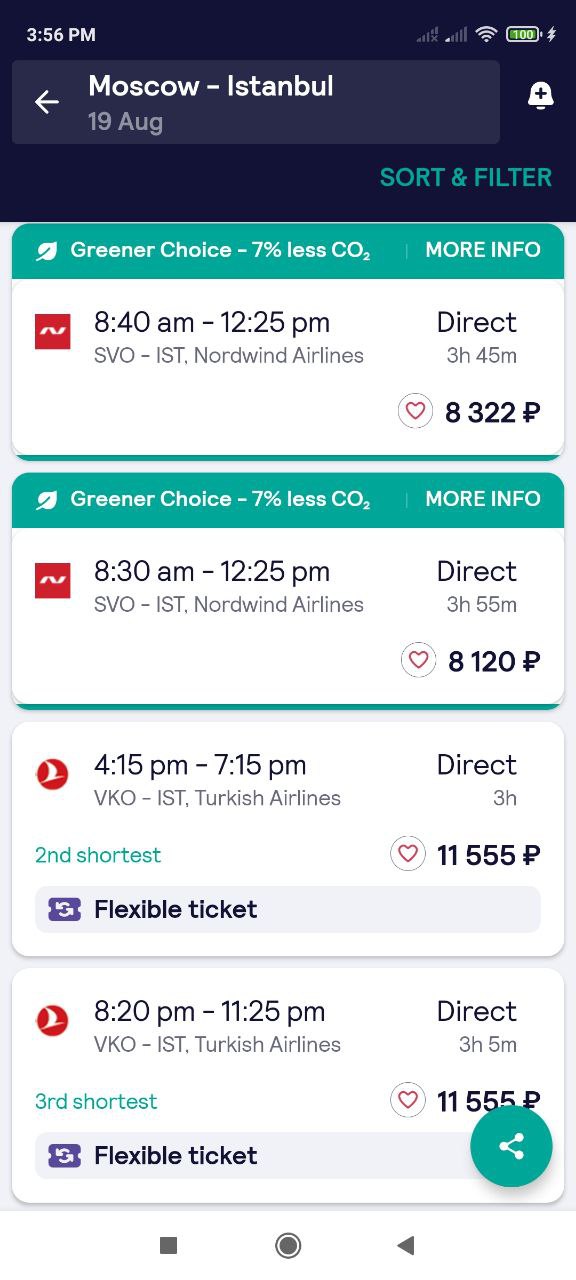576x1280 pixels.
Task: Tap the Nordwind Airlines logo on 8:40 am flight
Action: pyautogui.click(x=53, y=332)
